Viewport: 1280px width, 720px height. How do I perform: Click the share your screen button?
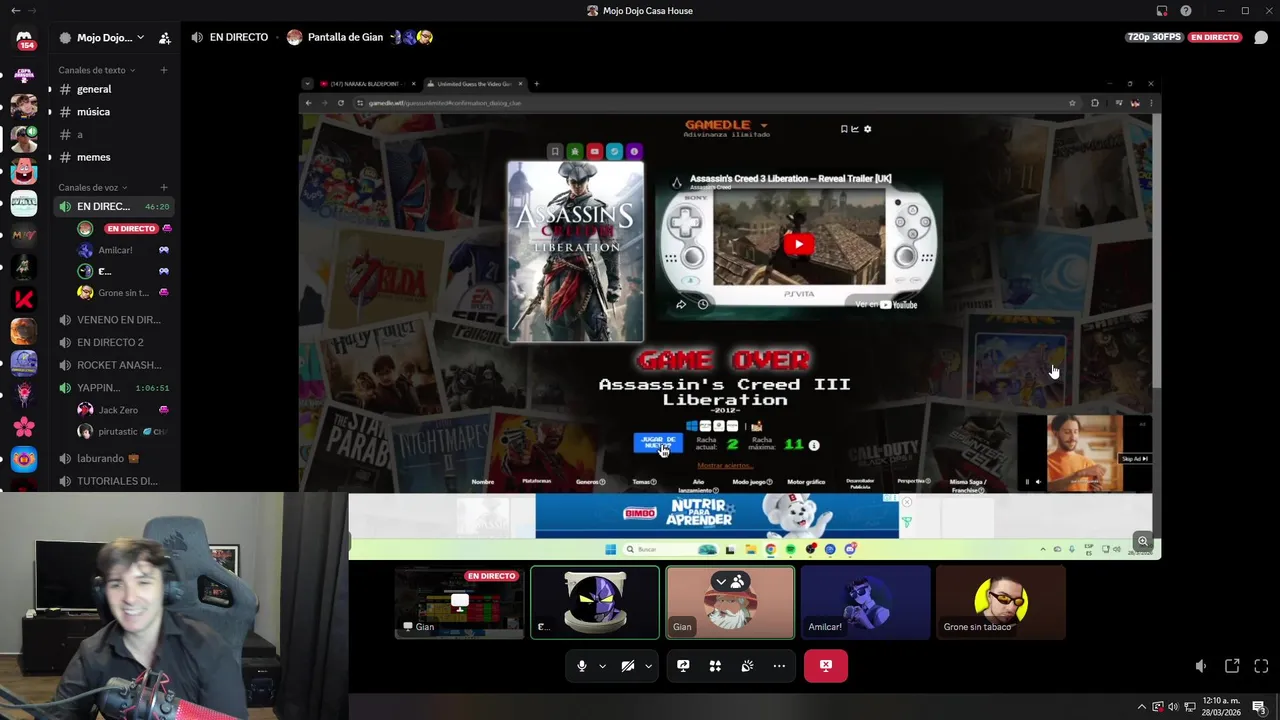click(x=683, y=666)
